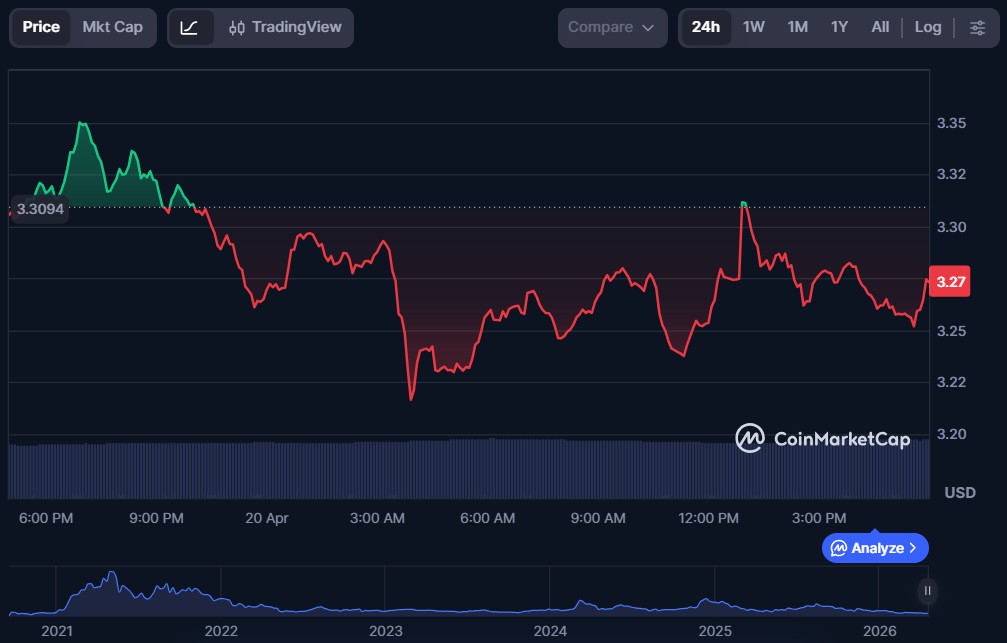Click the Analyze button
The image size is (1007, 643).
click(875, 548)
